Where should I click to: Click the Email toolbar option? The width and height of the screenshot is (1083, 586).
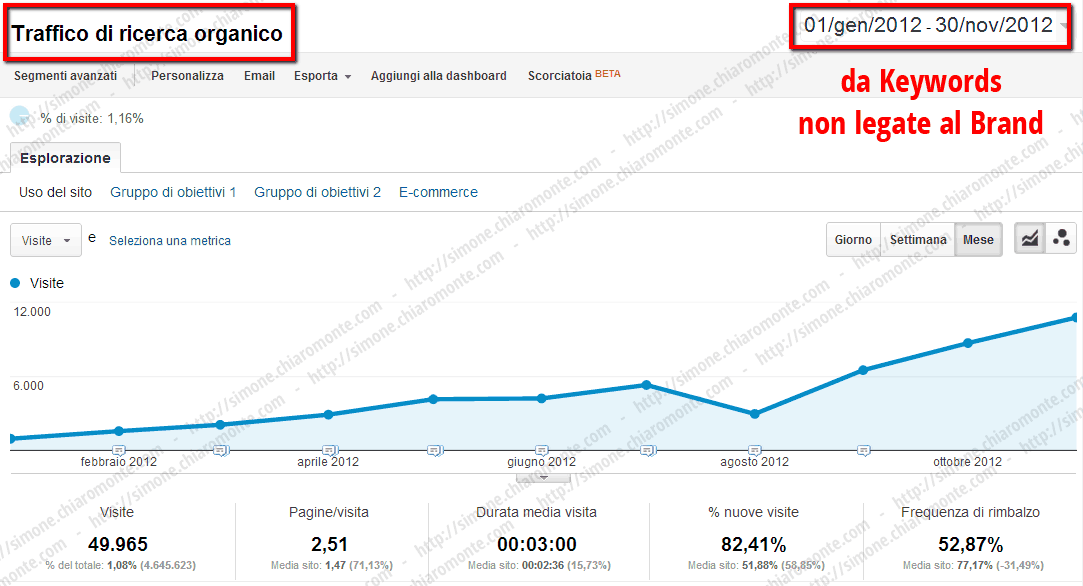[x=259, y=76]
